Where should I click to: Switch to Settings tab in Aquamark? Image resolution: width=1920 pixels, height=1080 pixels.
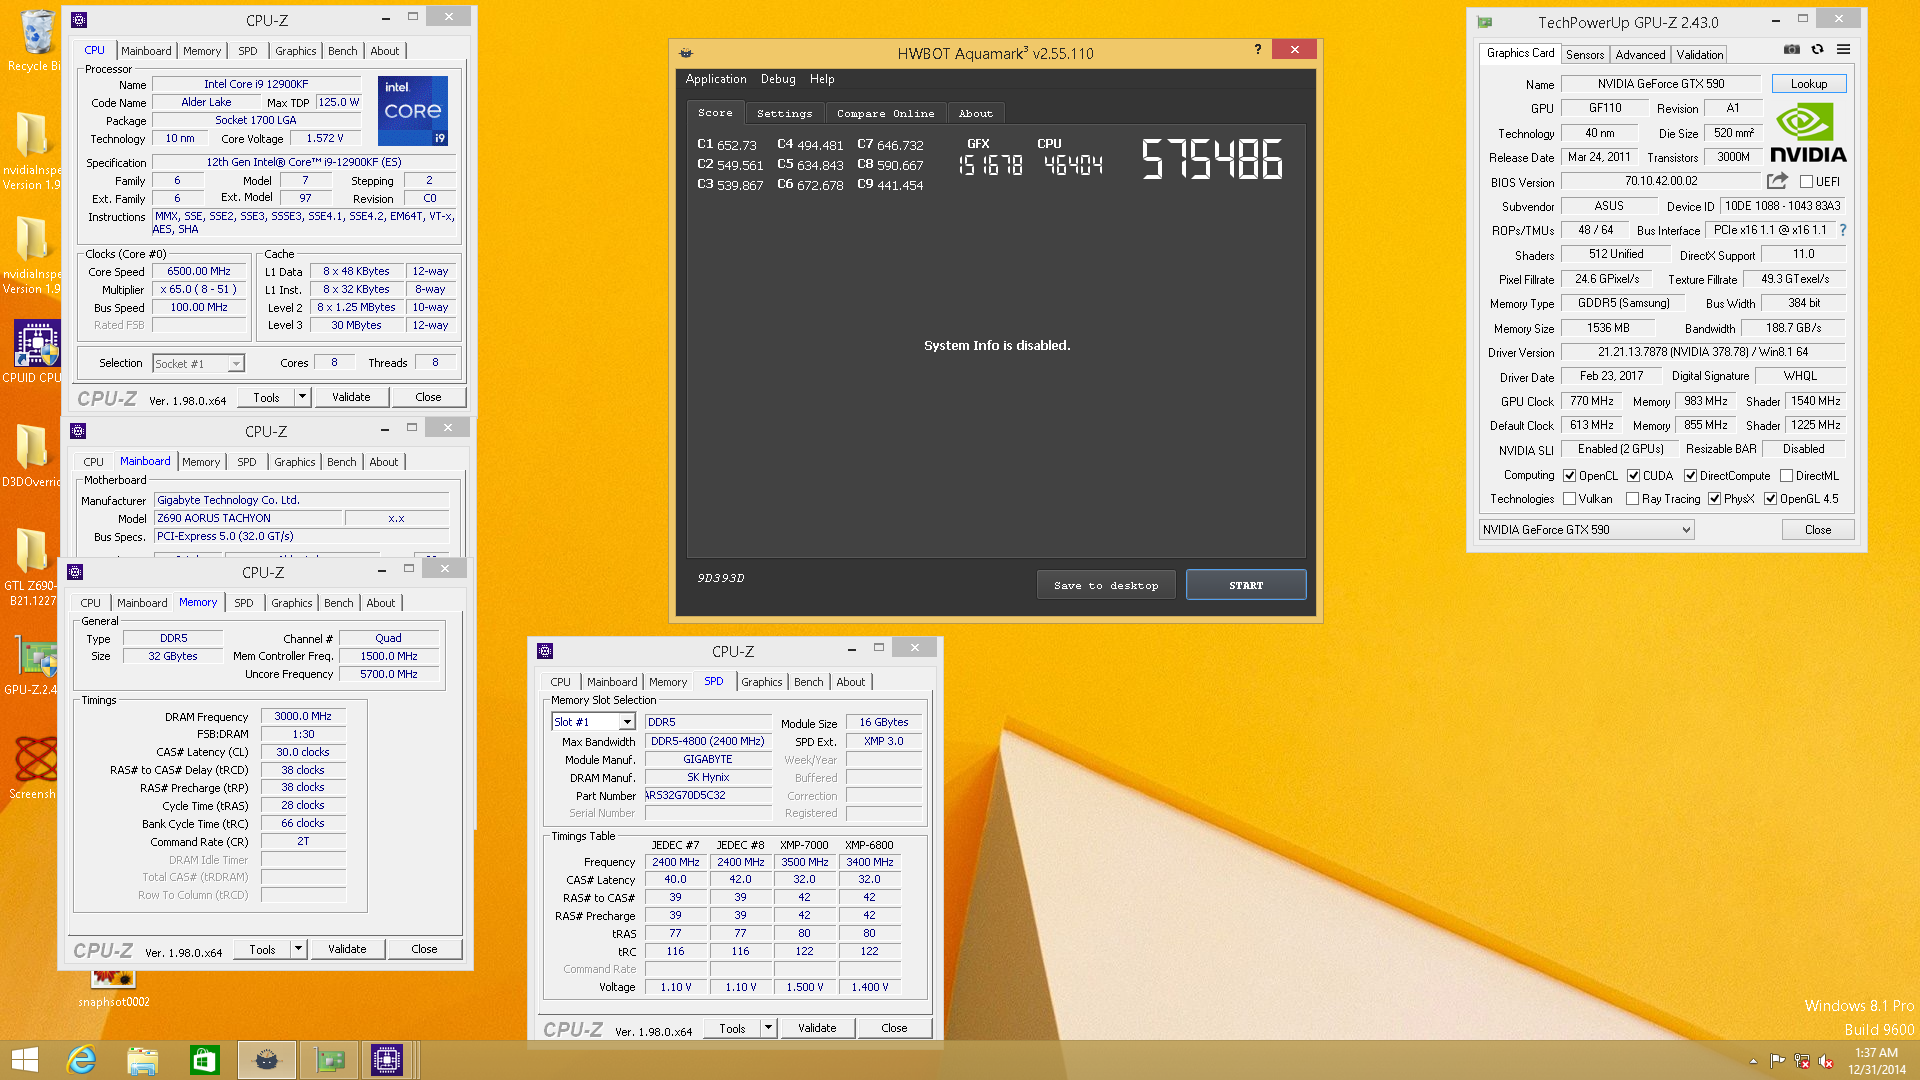pyautogui.click(x=784, y=114)
